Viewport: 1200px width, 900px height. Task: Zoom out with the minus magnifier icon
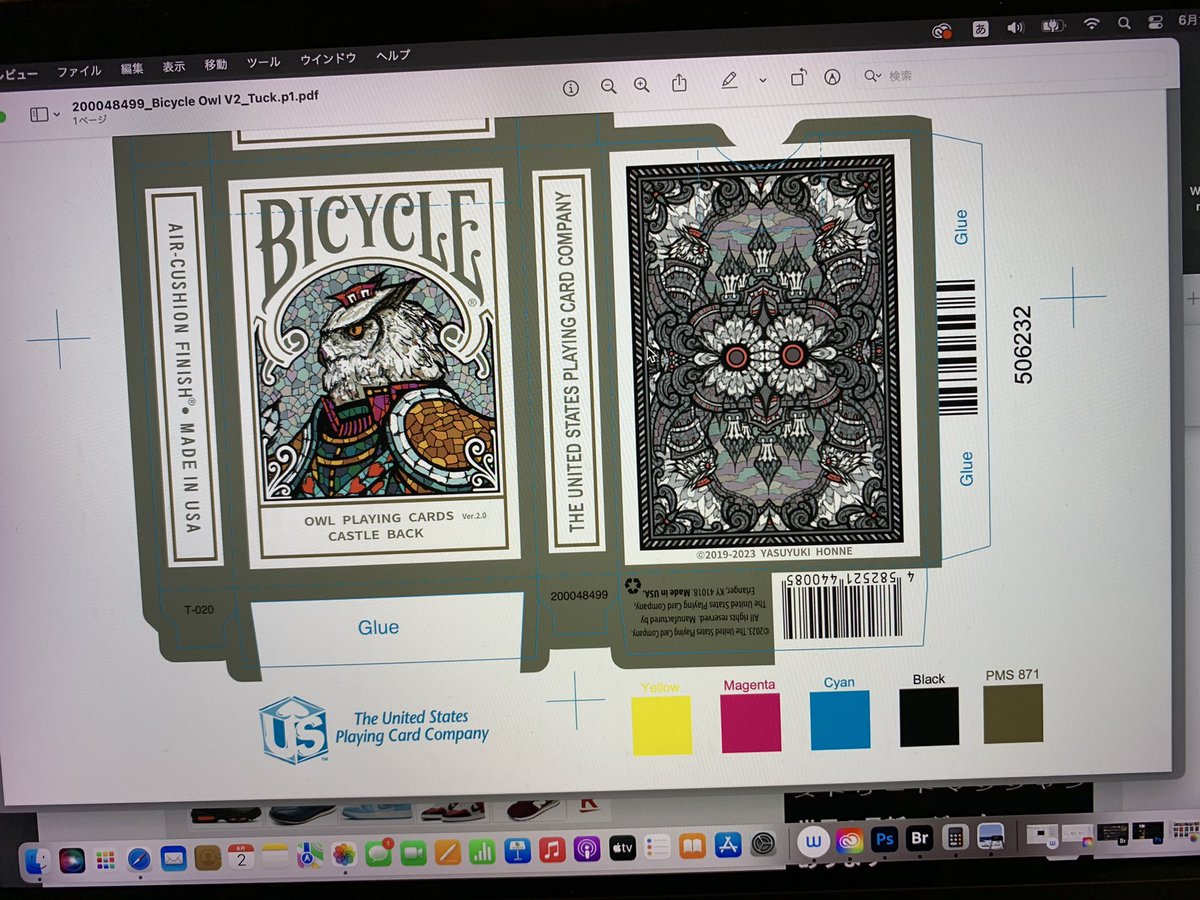[608, 86]
